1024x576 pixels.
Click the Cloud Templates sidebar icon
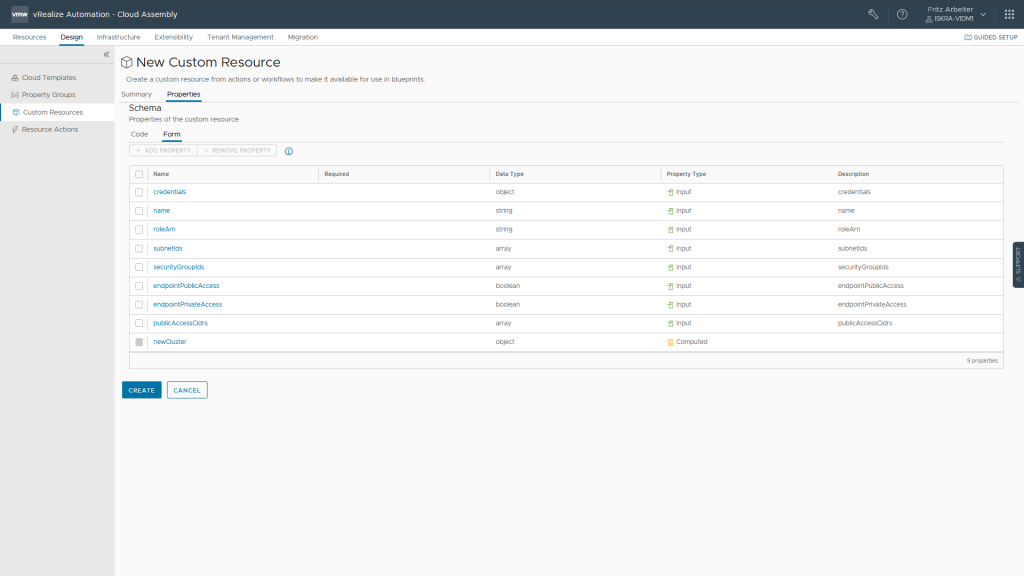15,77
